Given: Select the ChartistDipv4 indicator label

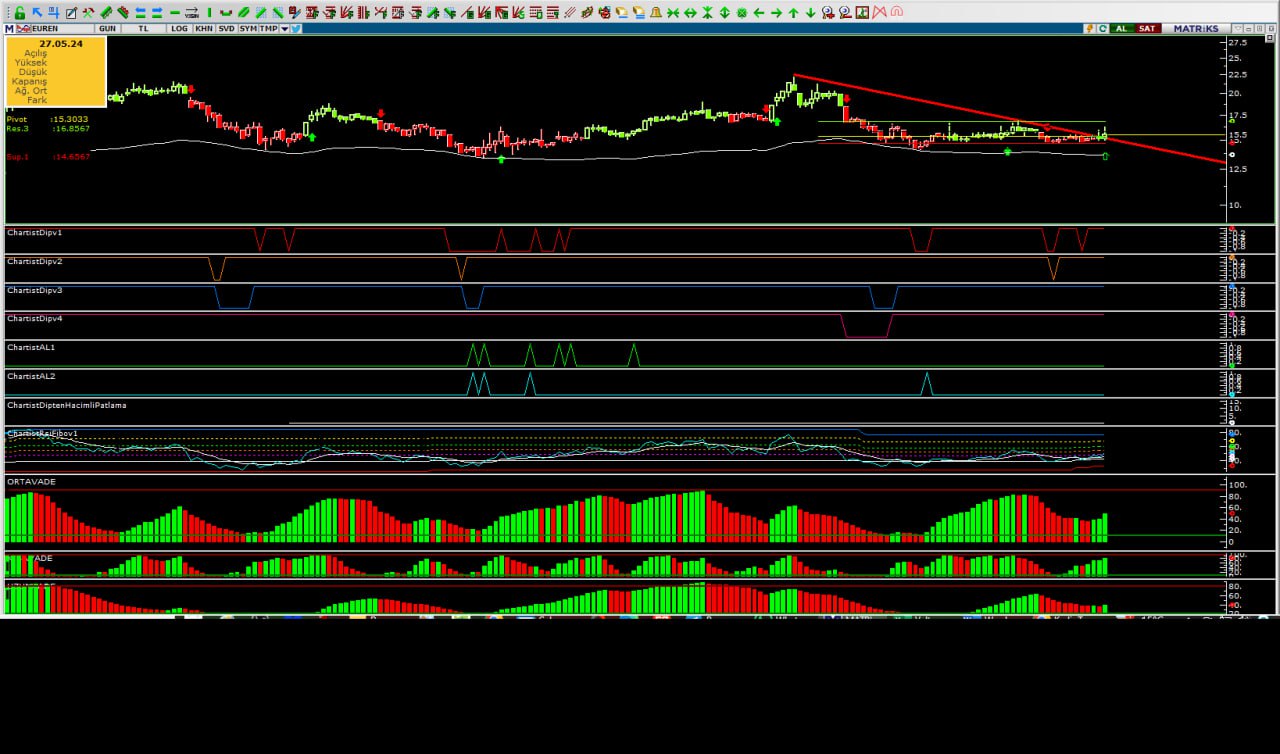Looking at the screenshot, I should [x=34, y=318].
